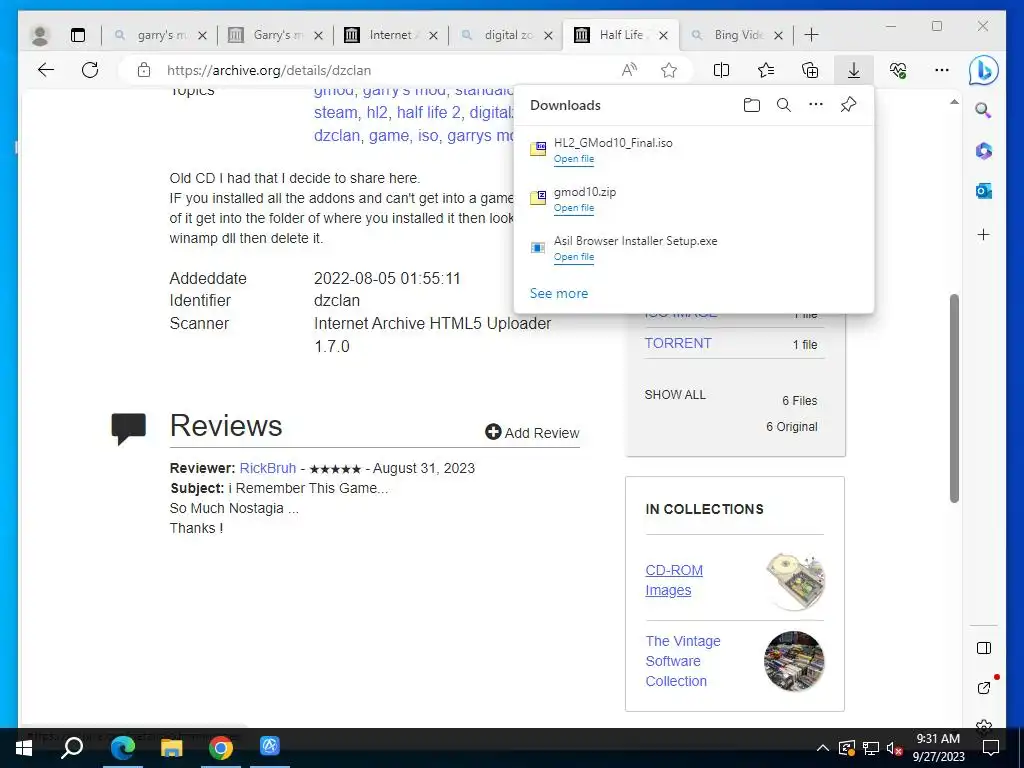Open the taskbar clock showing 9:31 AM
This screenshot has width=1024, height=768.
(938, 748)
